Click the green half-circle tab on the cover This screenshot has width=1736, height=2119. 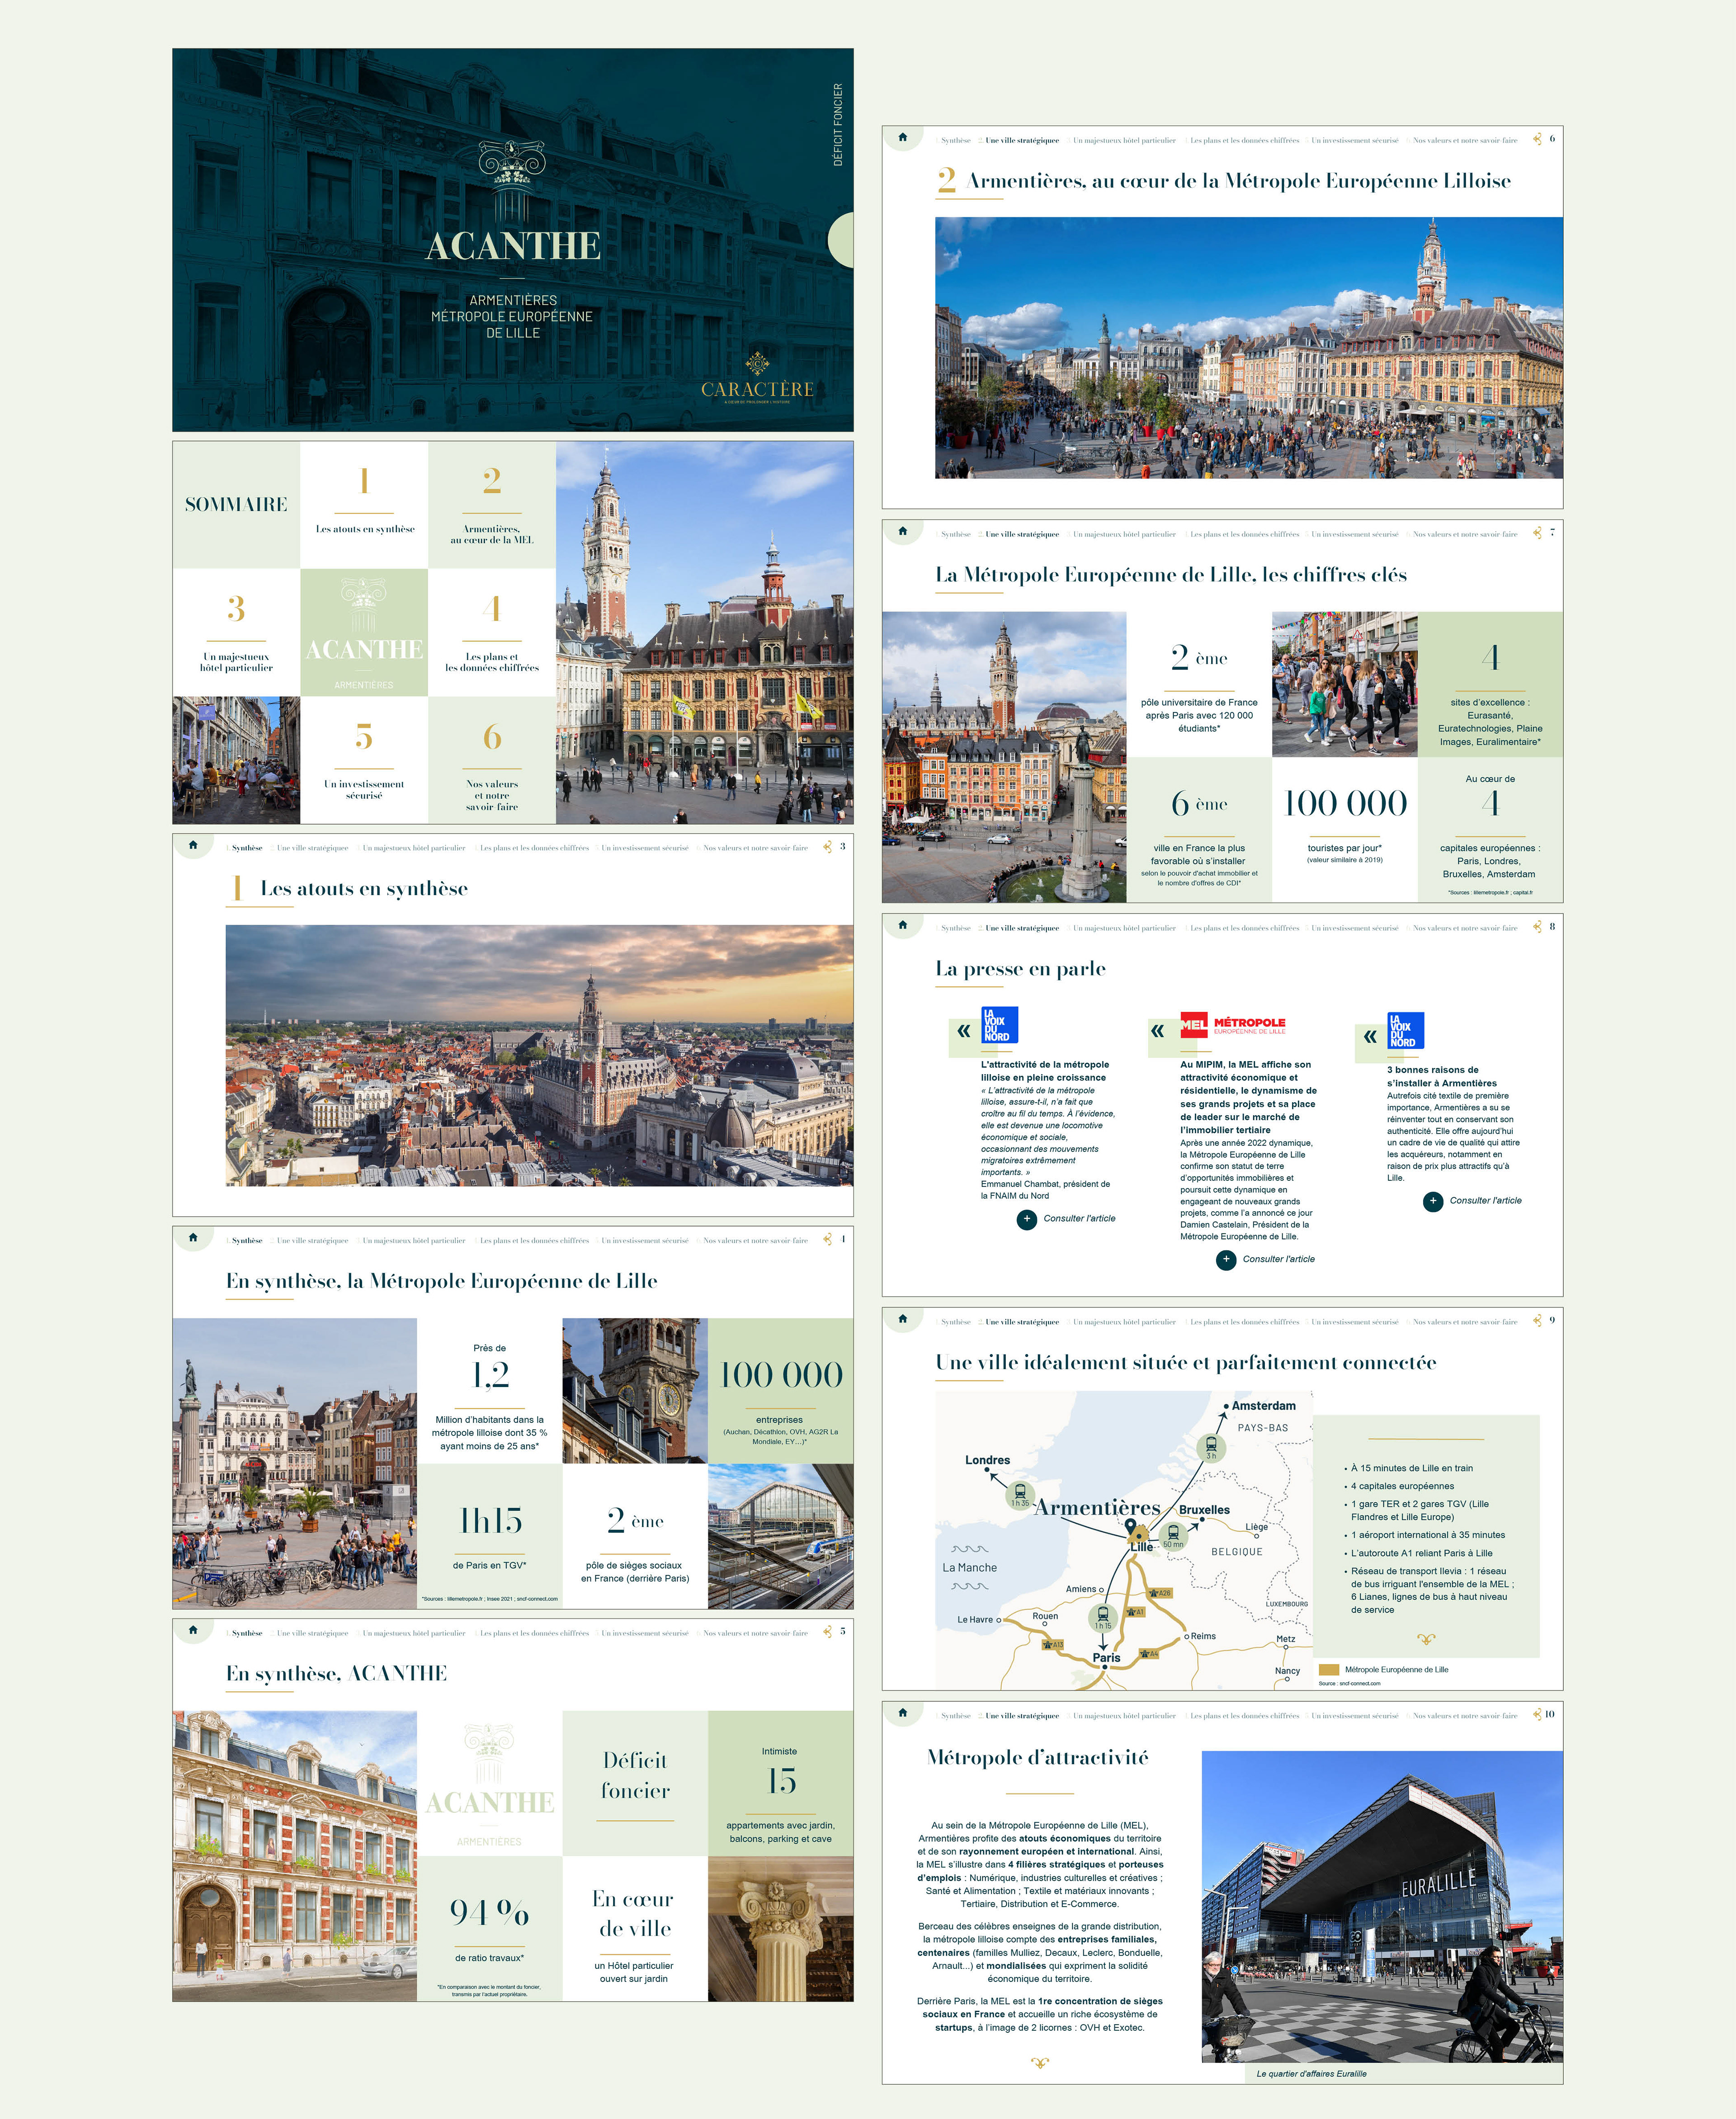pos(842,240)
